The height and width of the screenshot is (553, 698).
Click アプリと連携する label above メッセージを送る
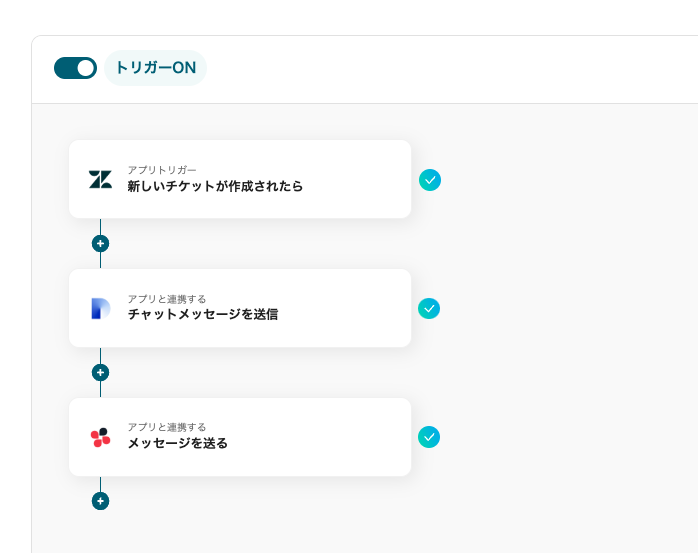[x=167, y=427]
